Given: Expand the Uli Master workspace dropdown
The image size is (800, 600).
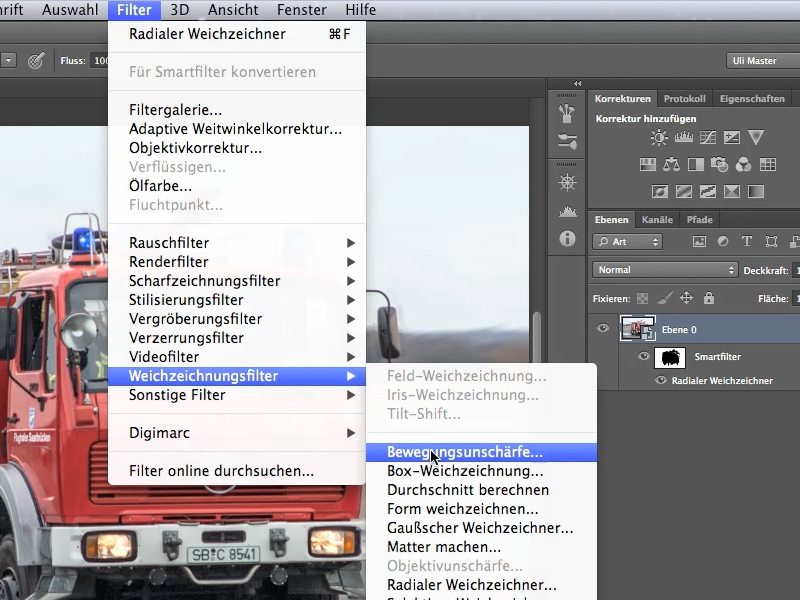Looking at the screenshot, I should [x=763, y=61].
